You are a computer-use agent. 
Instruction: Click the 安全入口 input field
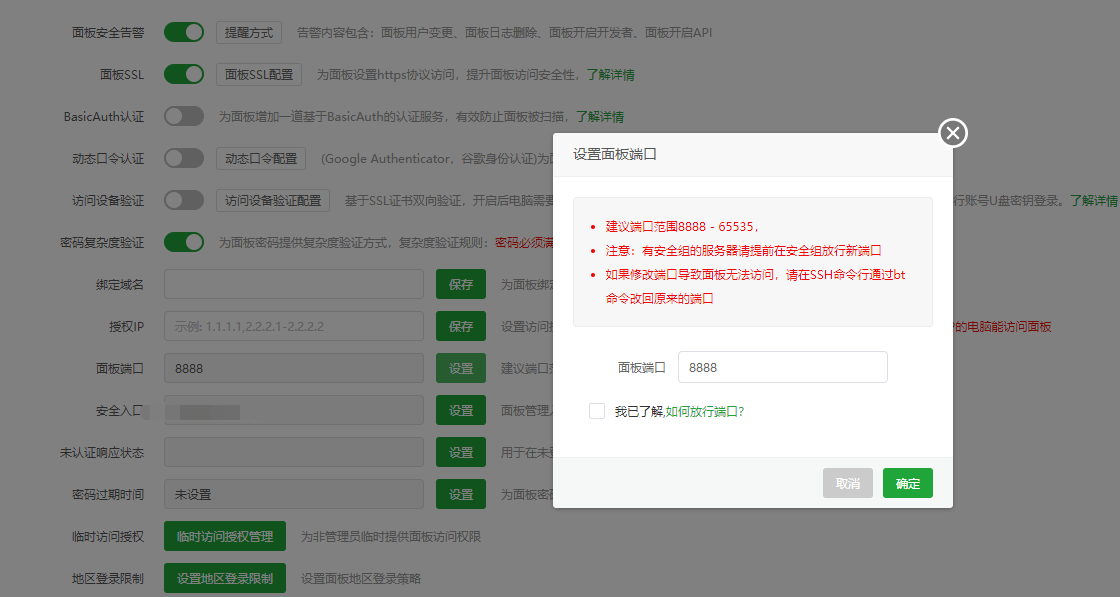(294, 411)
